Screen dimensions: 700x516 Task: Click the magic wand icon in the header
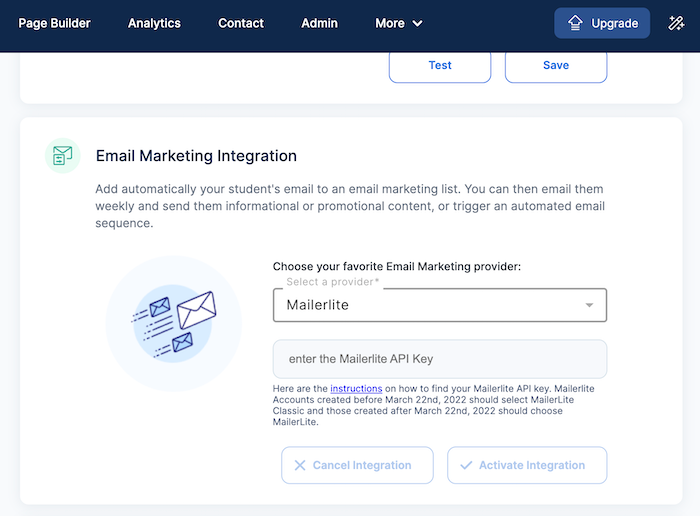click(x=676, y=23)
